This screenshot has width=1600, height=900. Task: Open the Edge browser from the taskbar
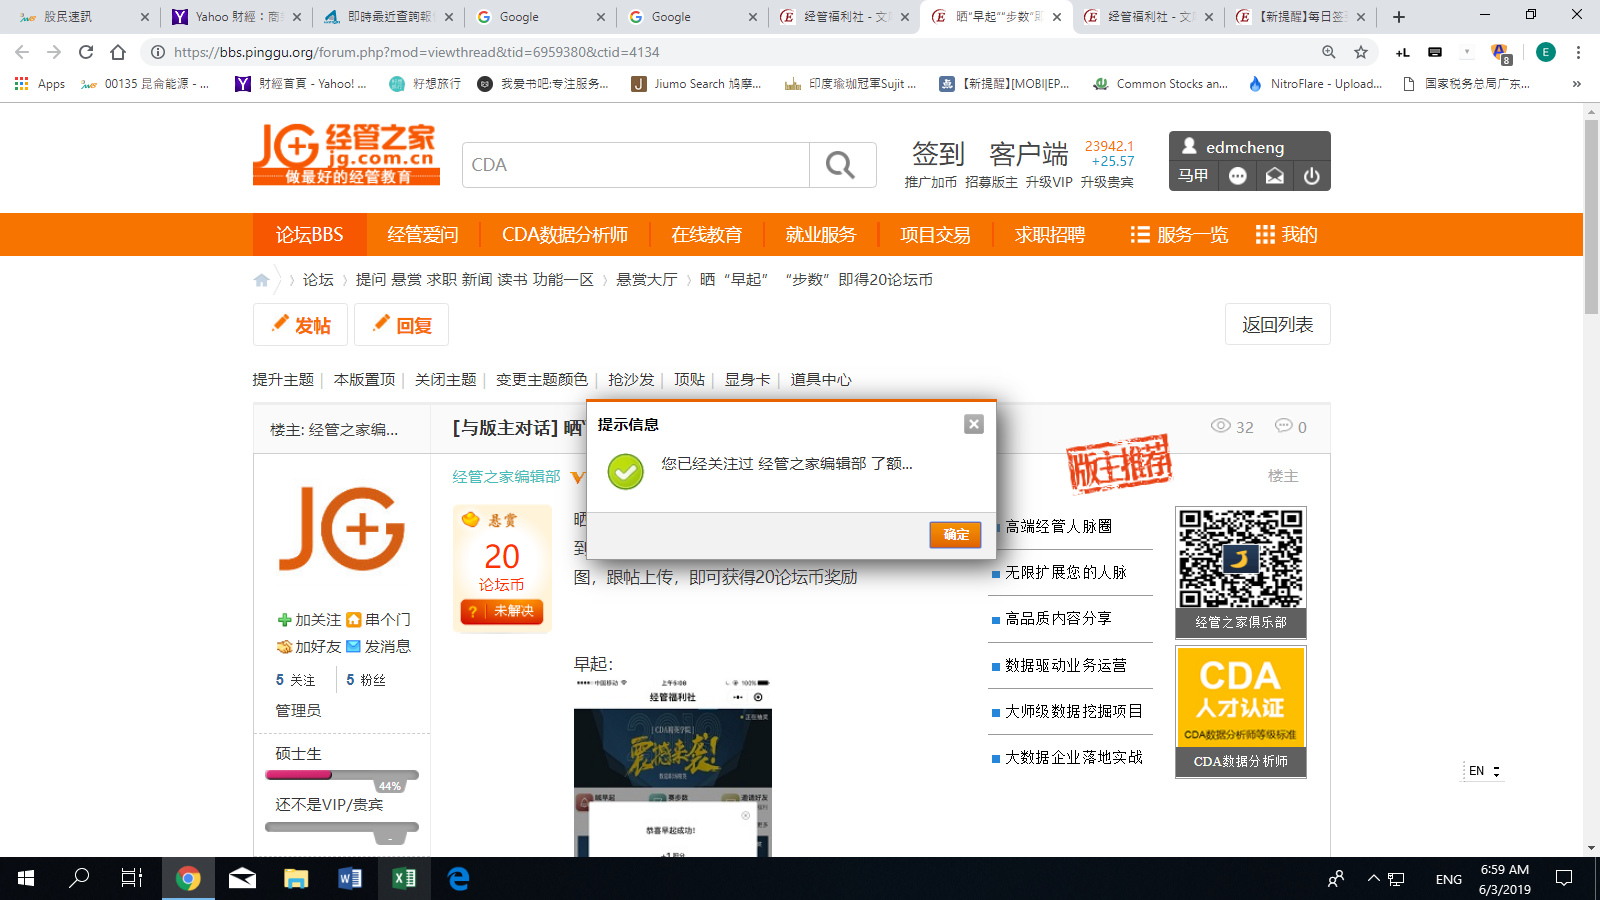pyautogui.click(x=458, y=878)
